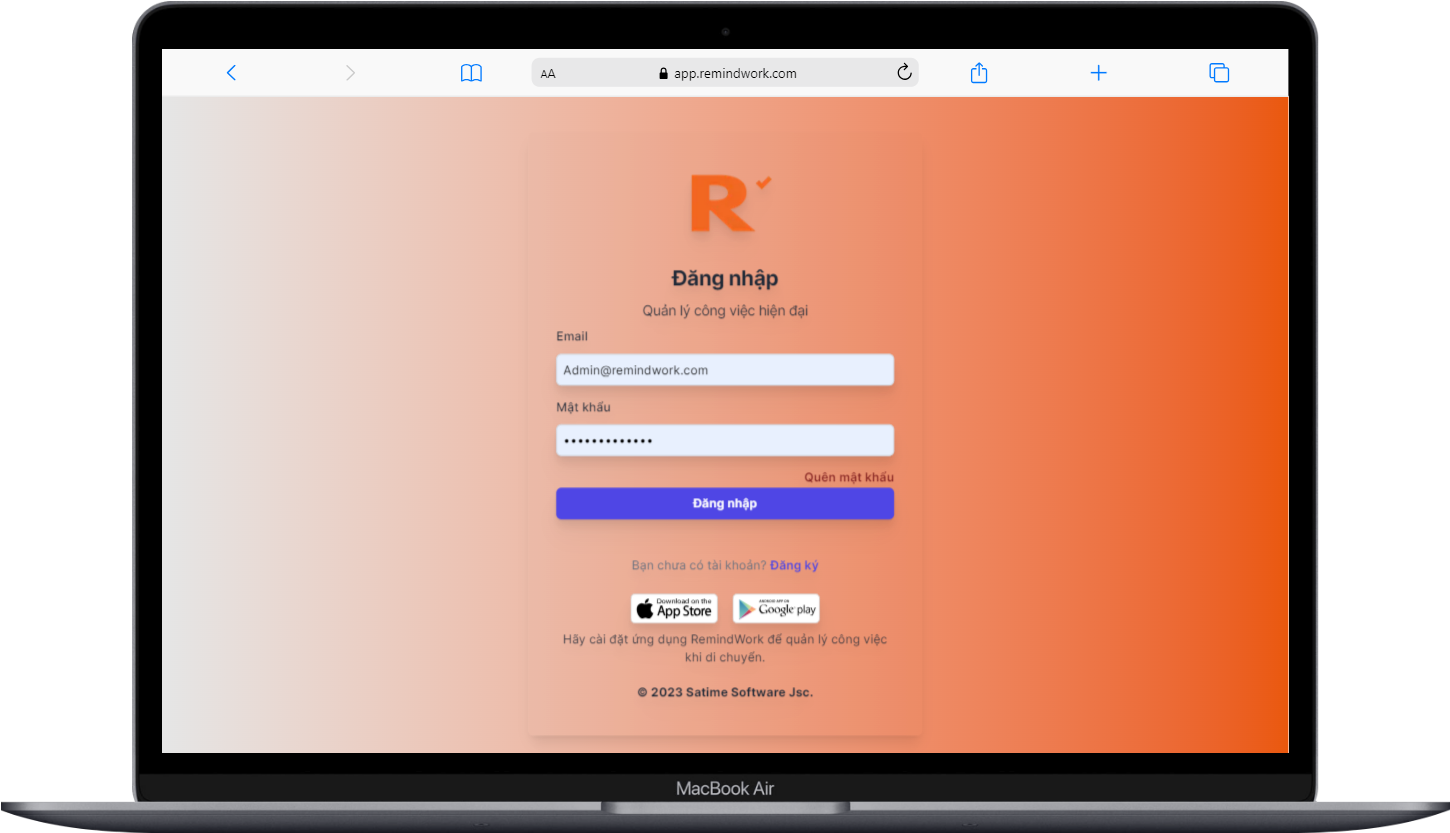Show all tabs using the tab overview icon
This screenshot has height=833, width=1450.
pos(1219,72)
